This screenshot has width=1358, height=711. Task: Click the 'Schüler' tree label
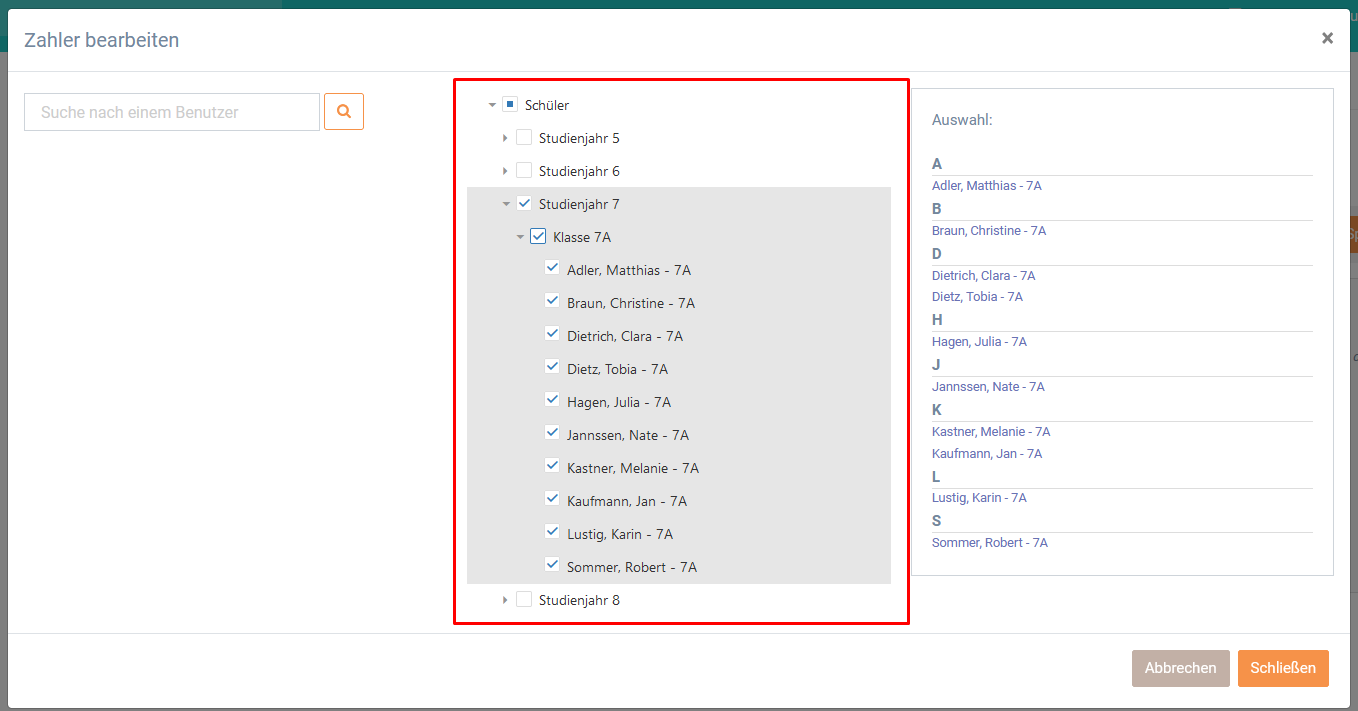[x=547, y=105]
